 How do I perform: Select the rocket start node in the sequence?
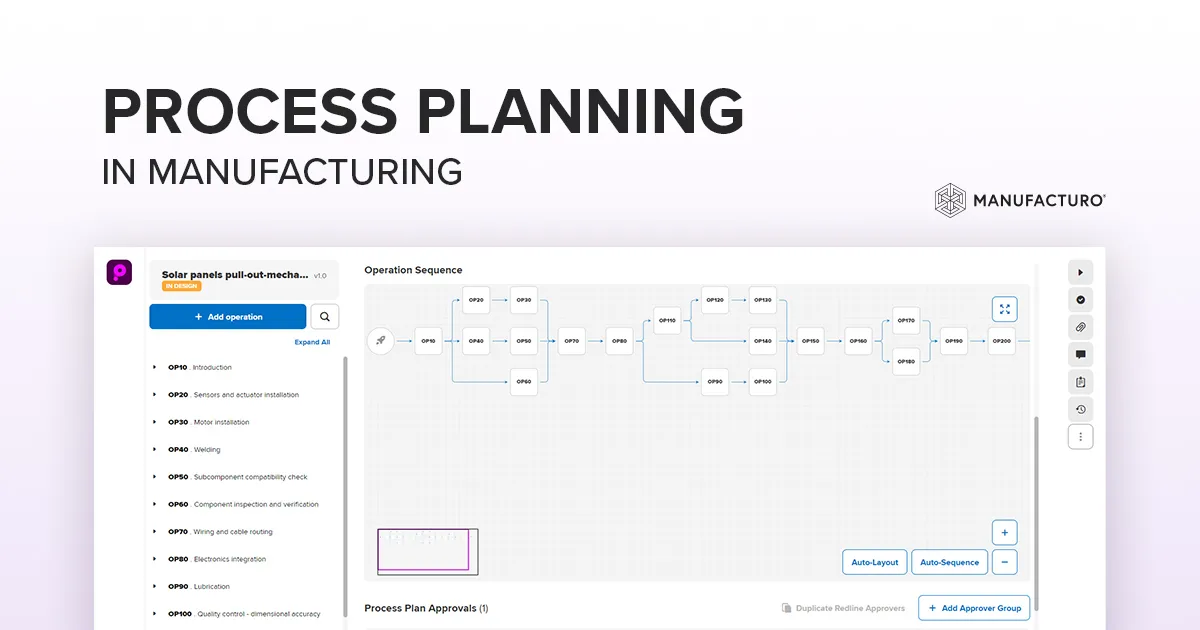(x=381, y=340)
